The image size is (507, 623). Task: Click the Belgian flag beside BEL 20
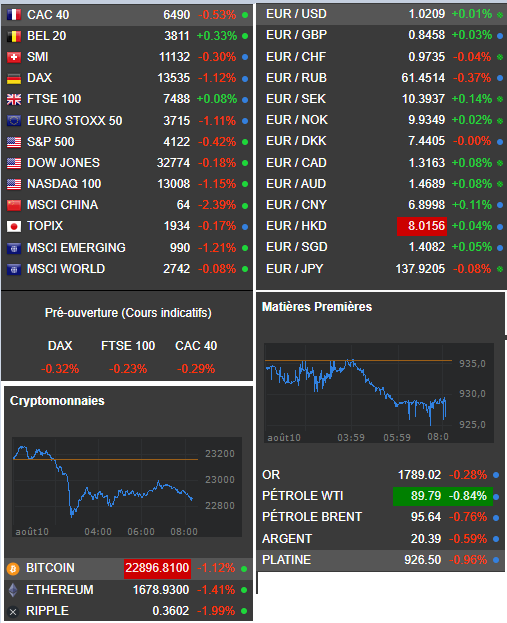[14, 37]
